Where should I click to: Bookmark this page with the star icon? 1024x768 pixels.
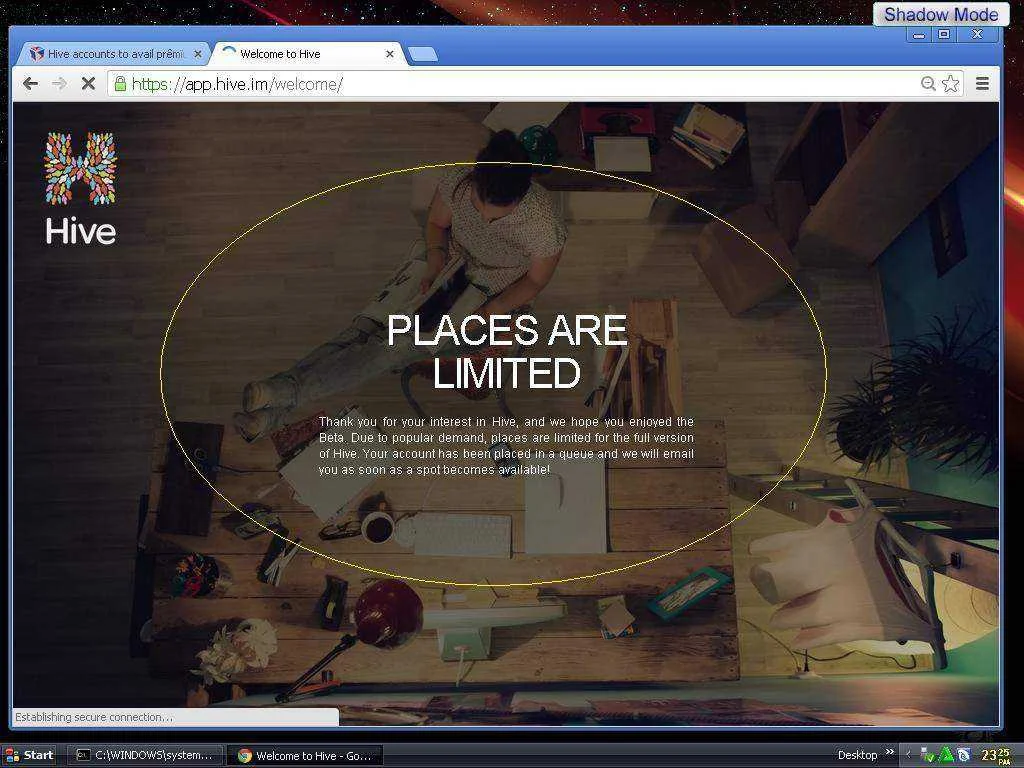point(951,84)
